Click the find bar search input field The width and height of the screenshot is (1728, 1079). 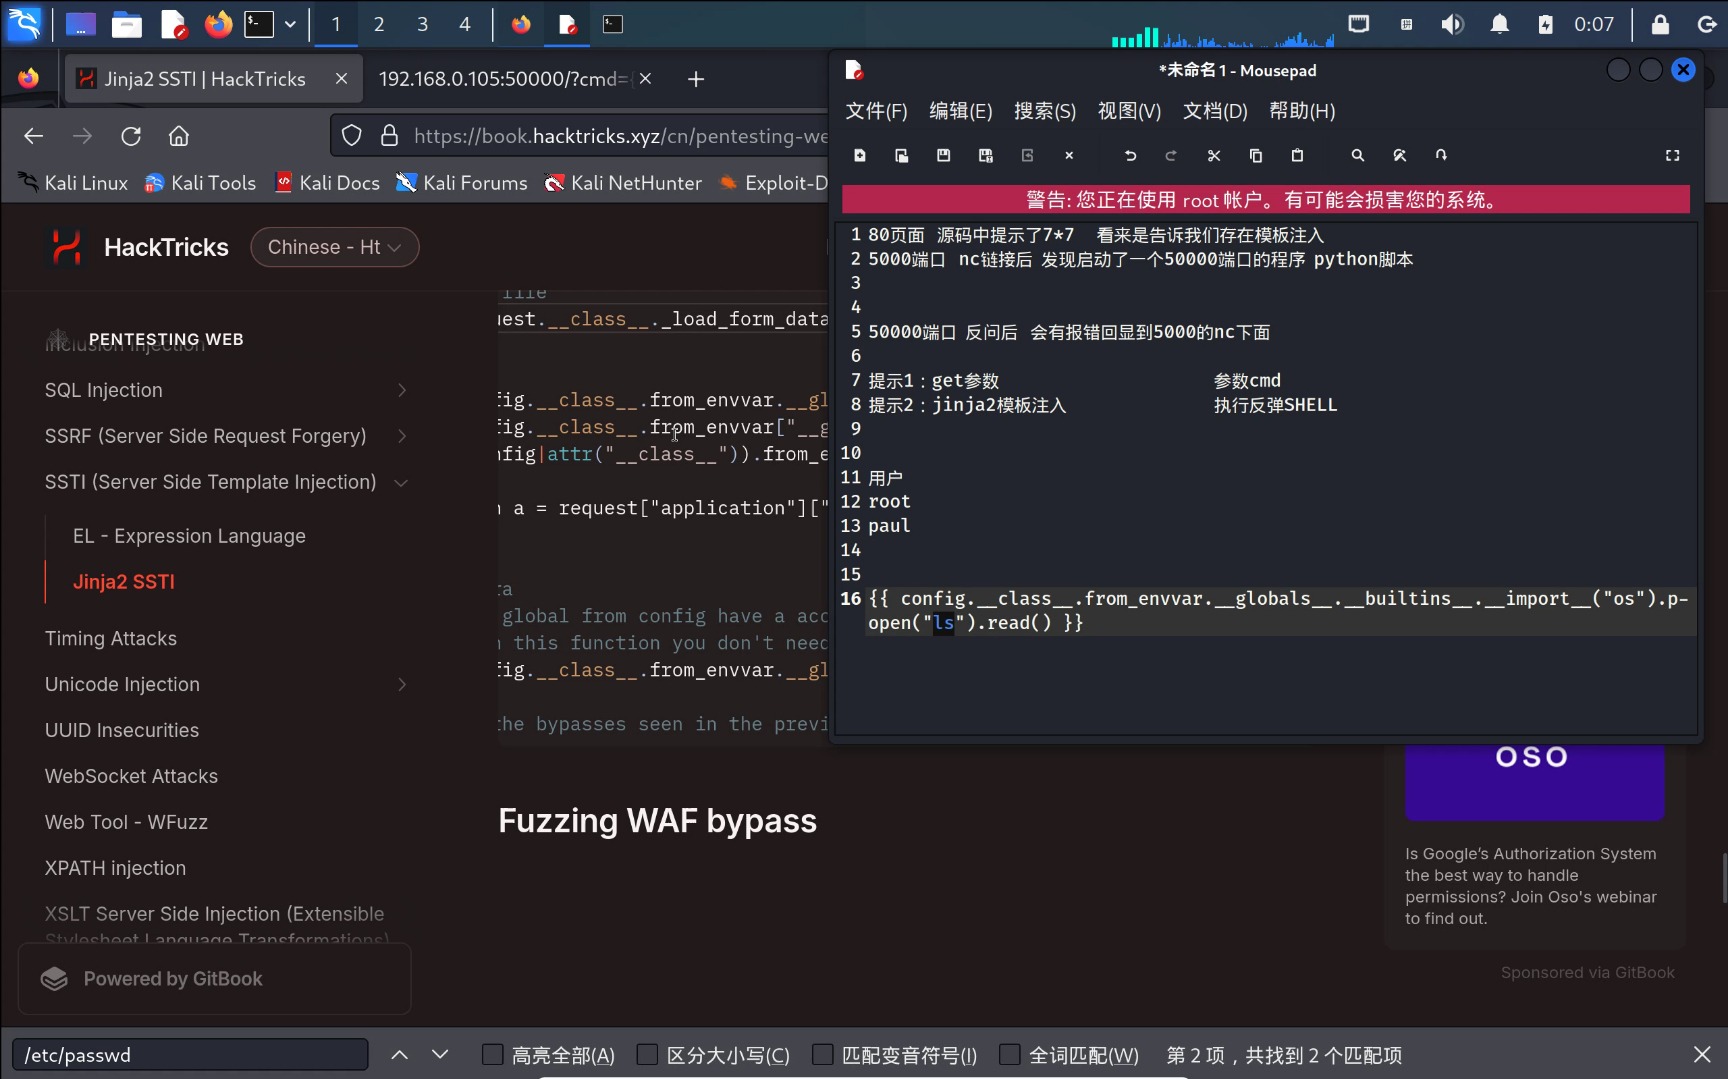190,1055
